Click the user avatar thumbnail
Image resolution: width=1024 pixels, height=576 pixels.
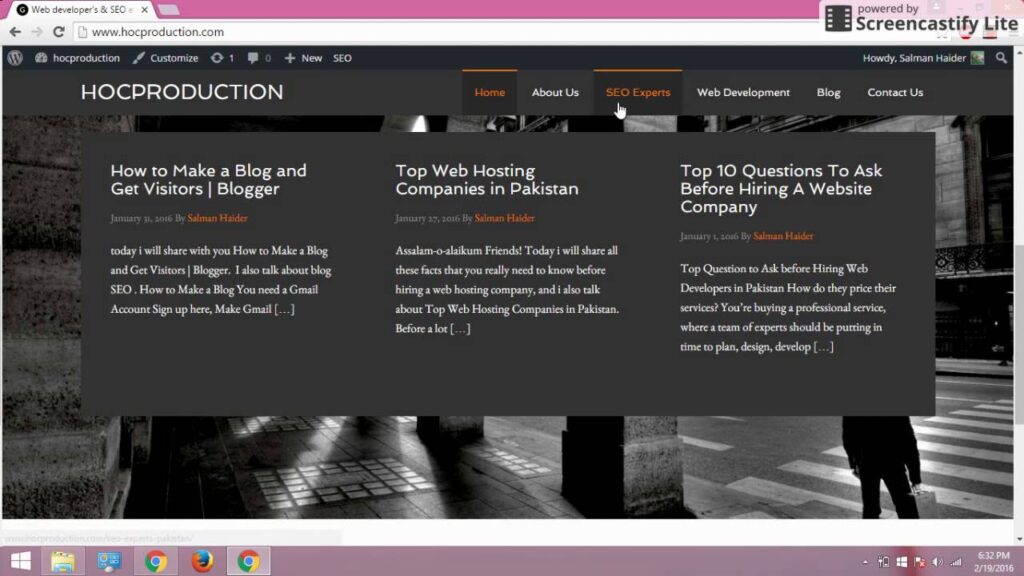coord(977,58)
